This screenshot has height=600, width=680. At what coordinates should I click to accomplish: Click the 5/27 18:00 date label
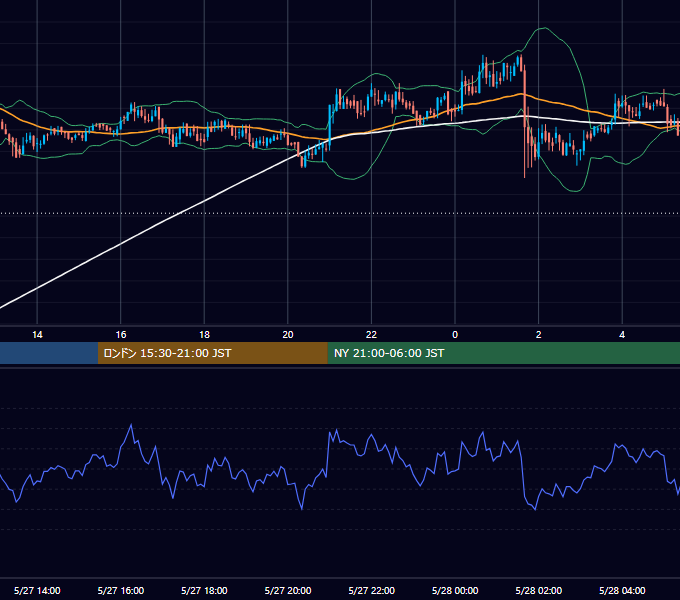[x=204, y=590]
